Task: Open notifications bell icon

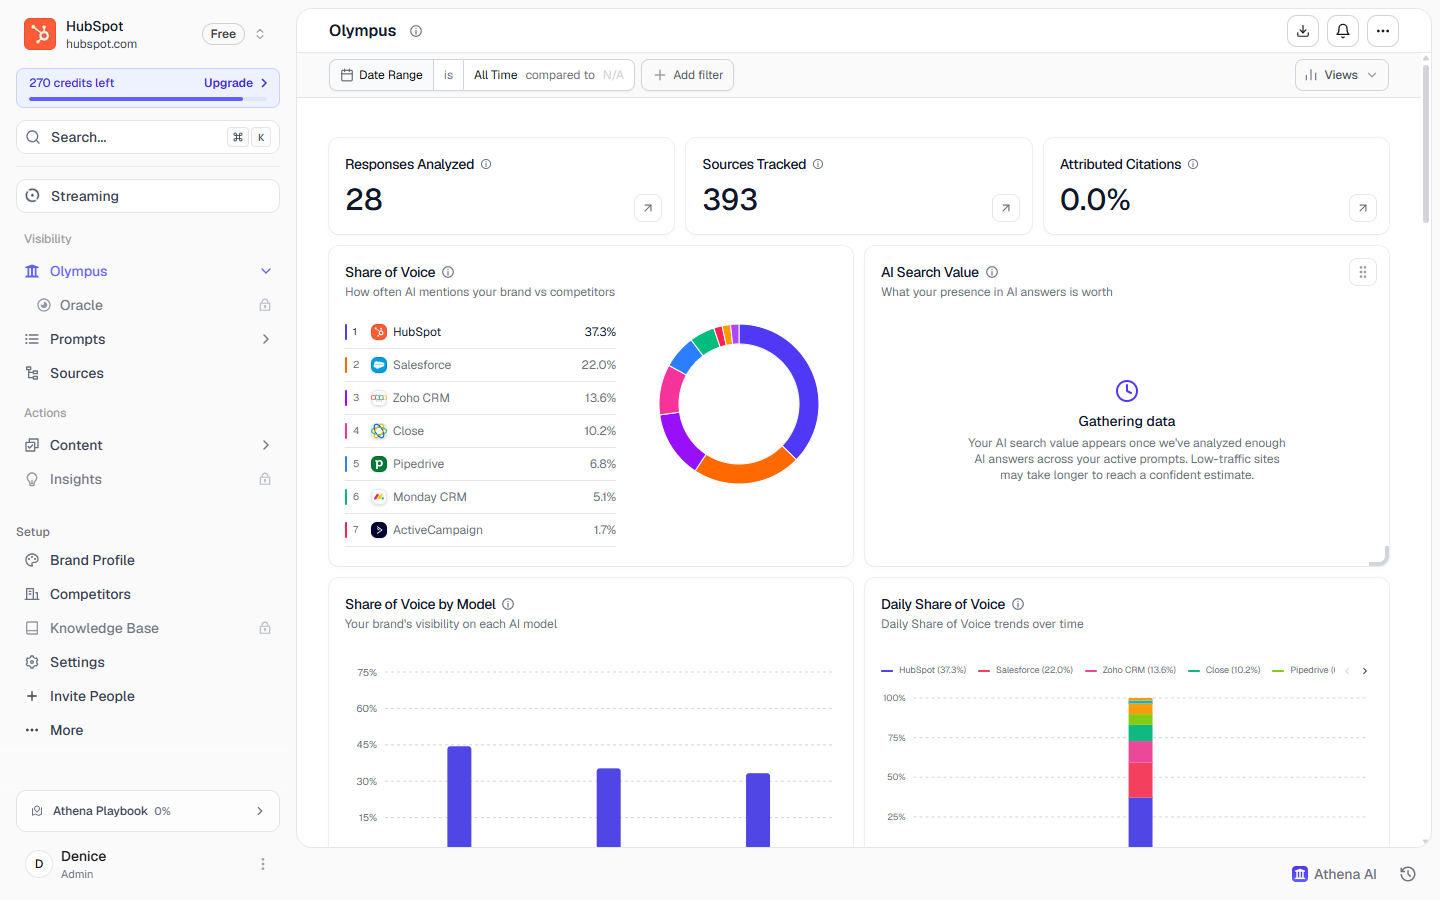Action: tap(1343, 31)
